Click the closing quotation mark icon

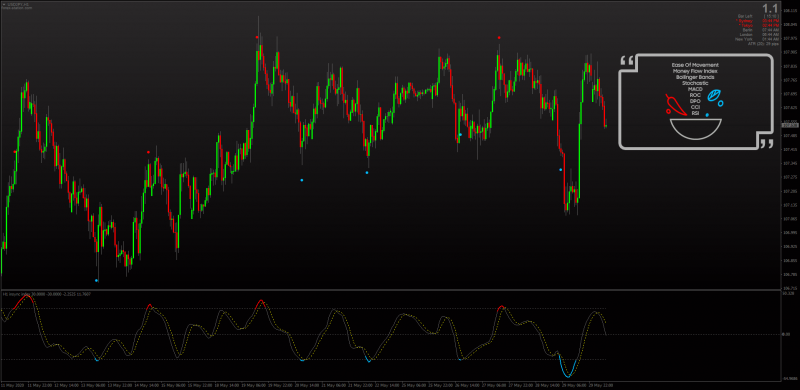766,143
